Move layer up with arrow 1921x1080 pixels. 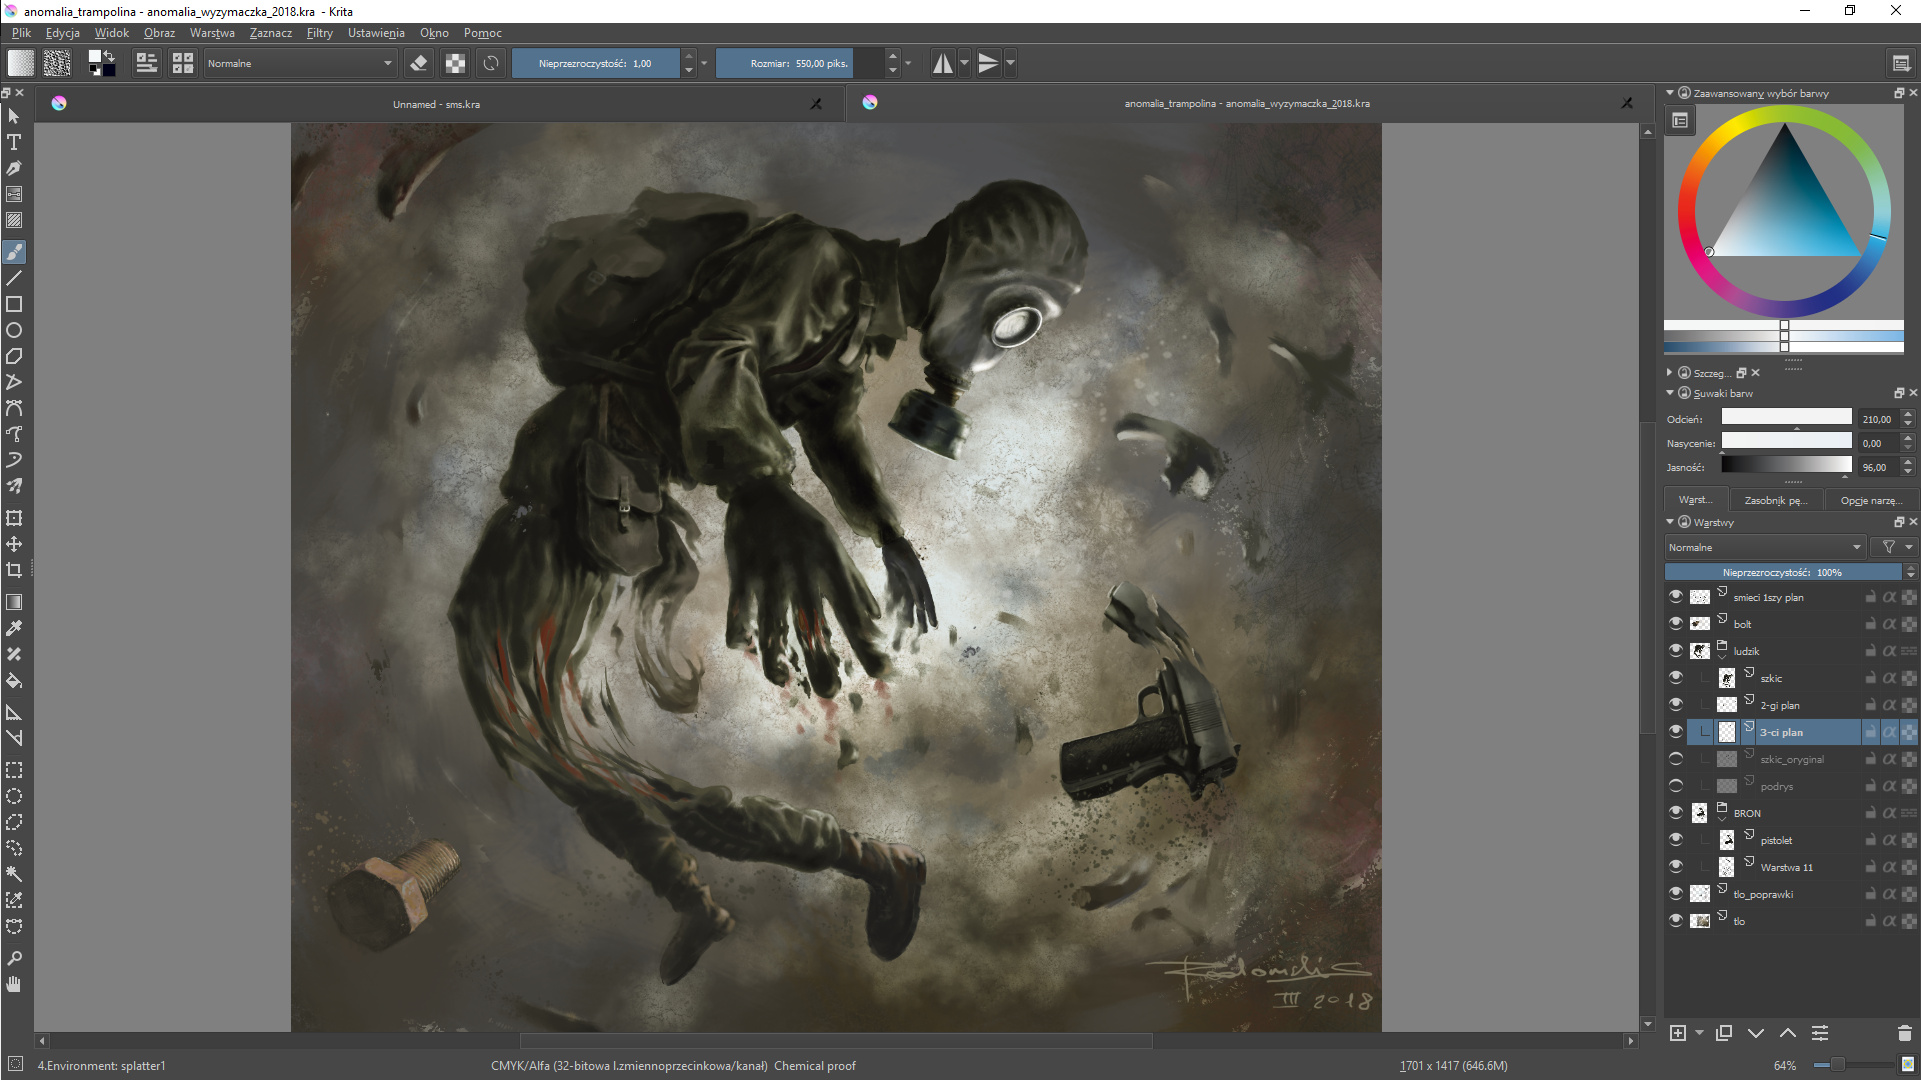1788,1033
